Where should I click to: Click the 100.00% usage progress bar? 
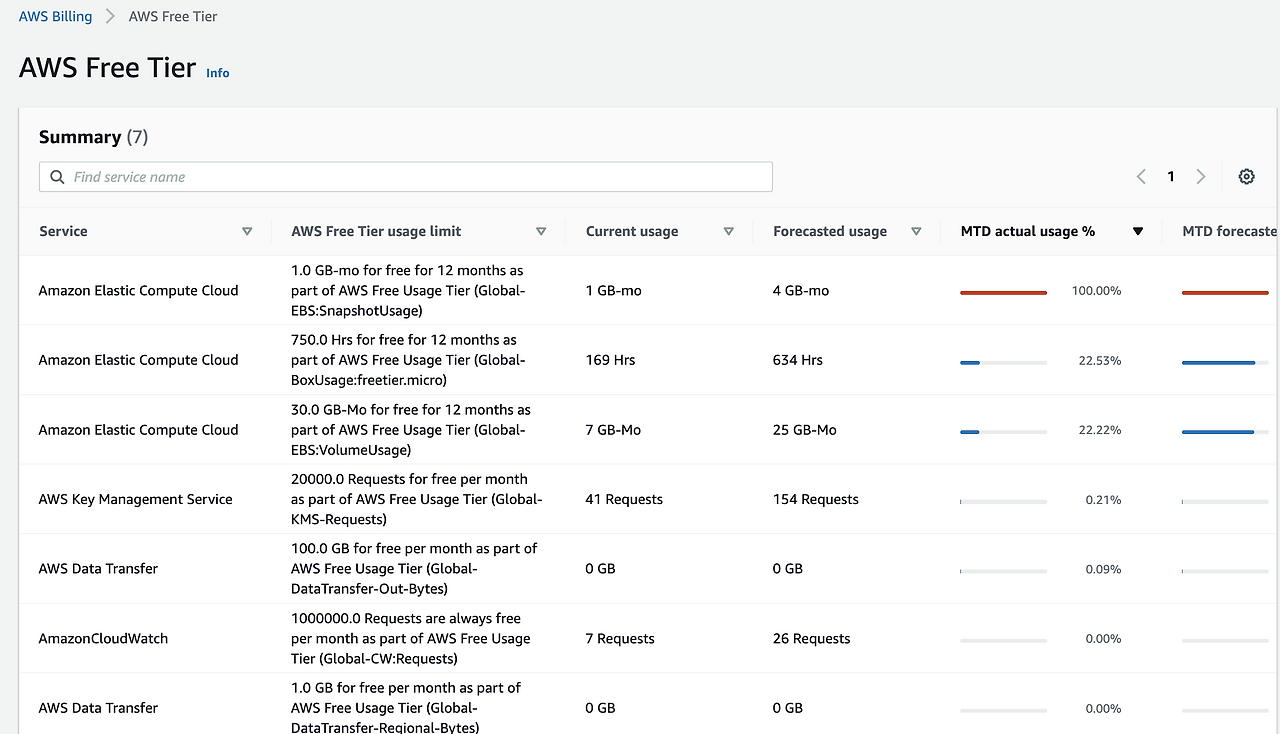pyautogui.click(x=1003, y=292)
